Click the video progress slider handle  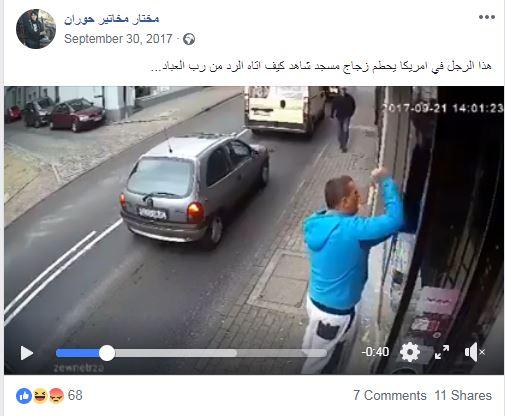[x=107, y=353]
